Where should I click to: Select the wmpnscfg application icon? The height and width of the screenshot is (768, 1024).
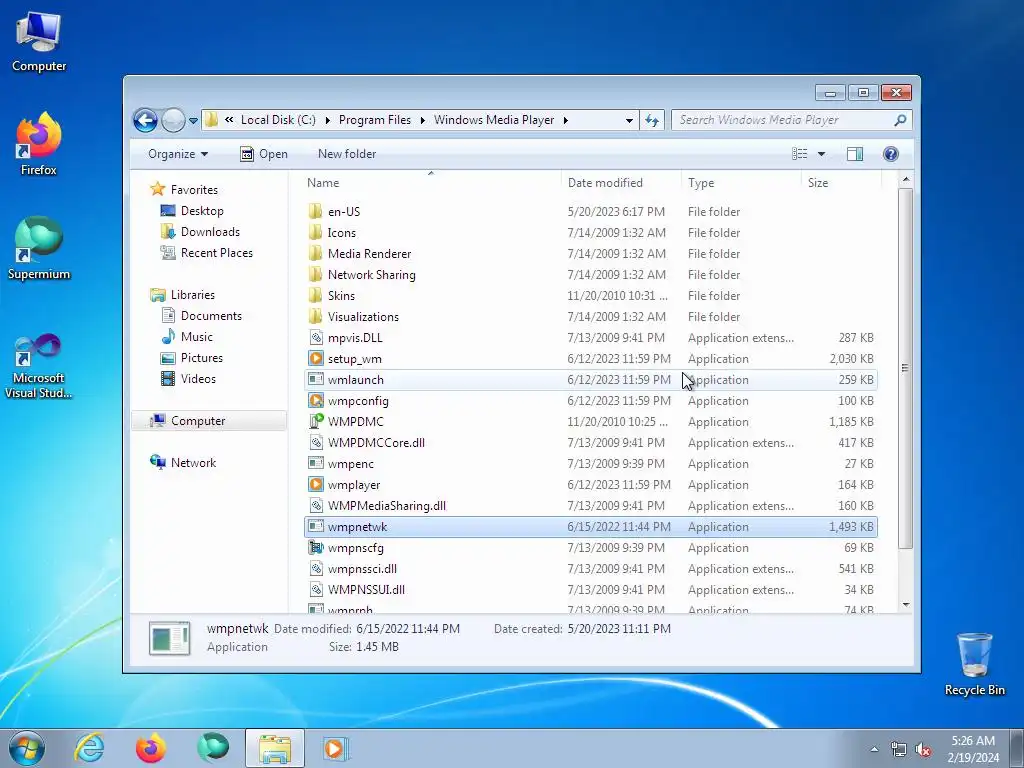coord(315,547)
